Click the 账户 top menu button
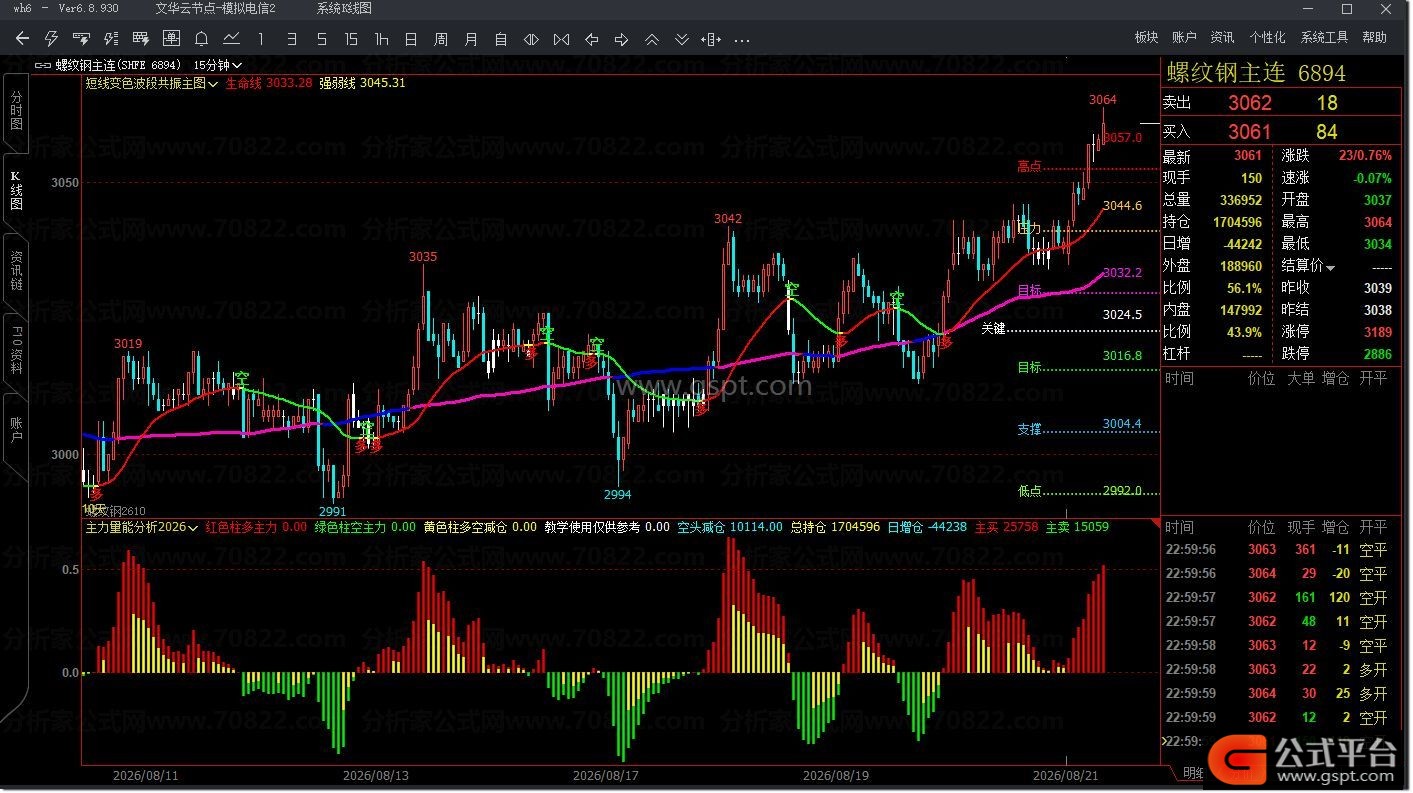The image size is (1413, 793). click(x=1184, y=38)
